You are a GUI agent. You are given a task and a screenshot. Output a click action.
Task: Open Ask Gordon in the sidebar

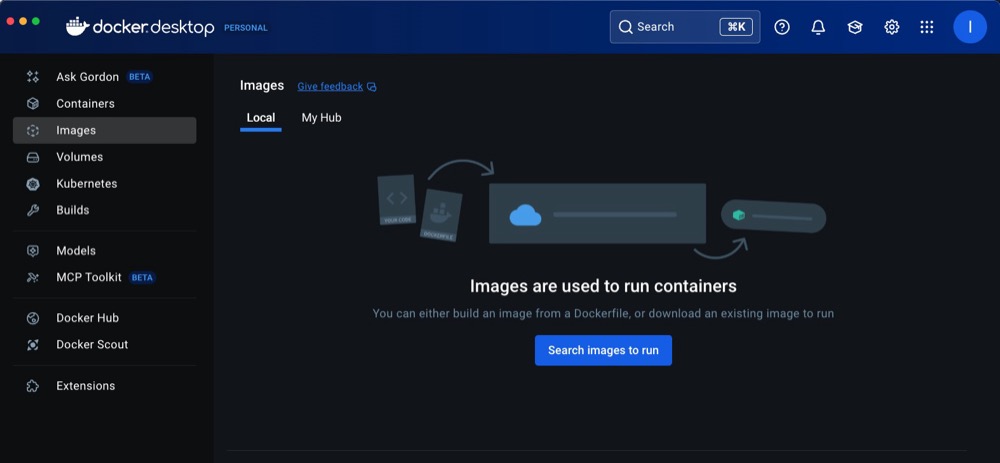pyautogui.click(x=105, y=77)
